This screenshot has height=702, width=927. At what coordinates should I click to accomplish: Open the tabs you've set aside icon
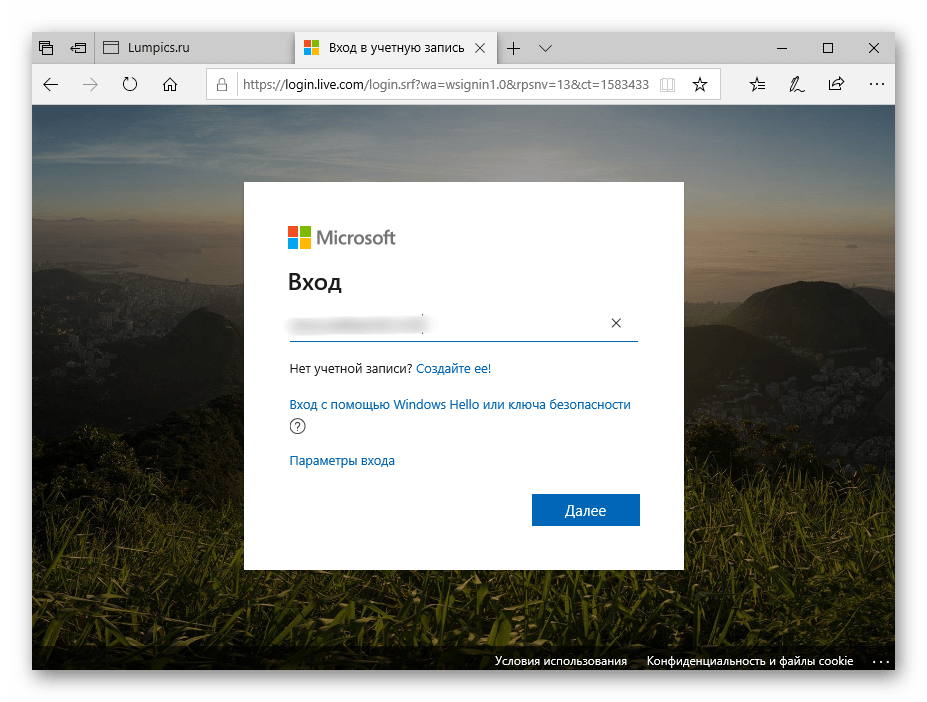tap(46, 48)
